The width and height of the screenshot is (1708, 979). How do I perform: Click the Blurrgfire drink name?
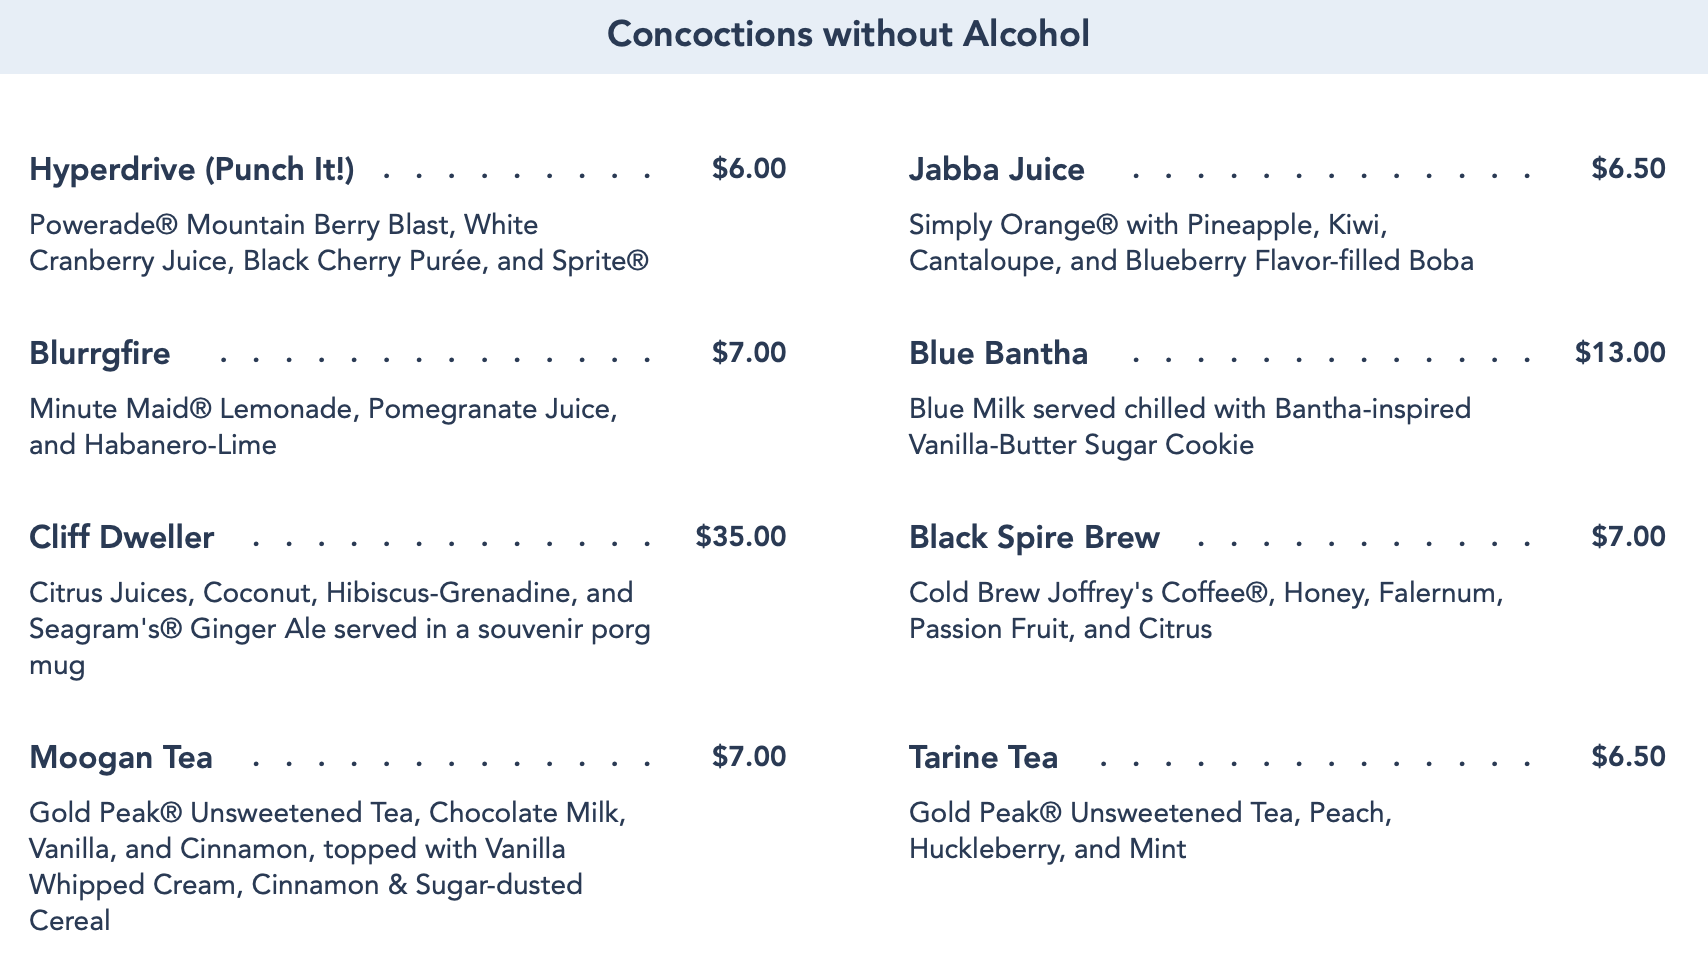(100, 353)
